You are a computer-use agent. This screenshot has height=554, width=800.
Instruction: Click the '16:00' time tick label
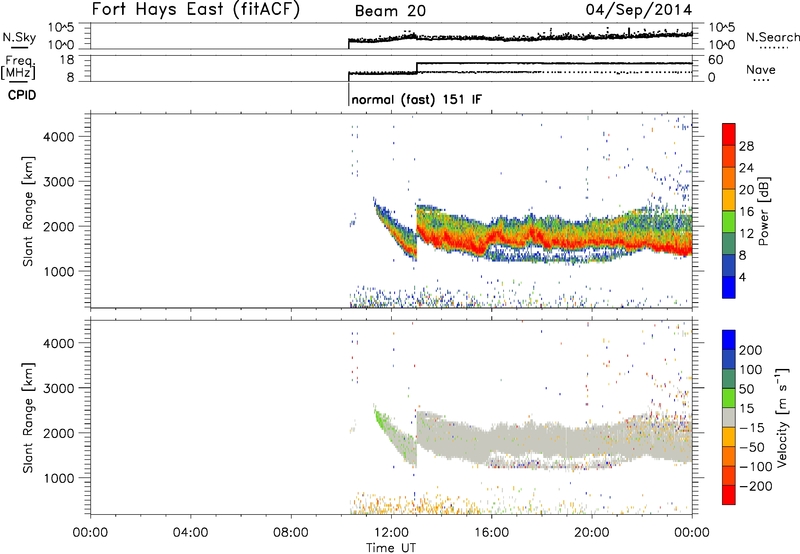click(x=491, y=533)
